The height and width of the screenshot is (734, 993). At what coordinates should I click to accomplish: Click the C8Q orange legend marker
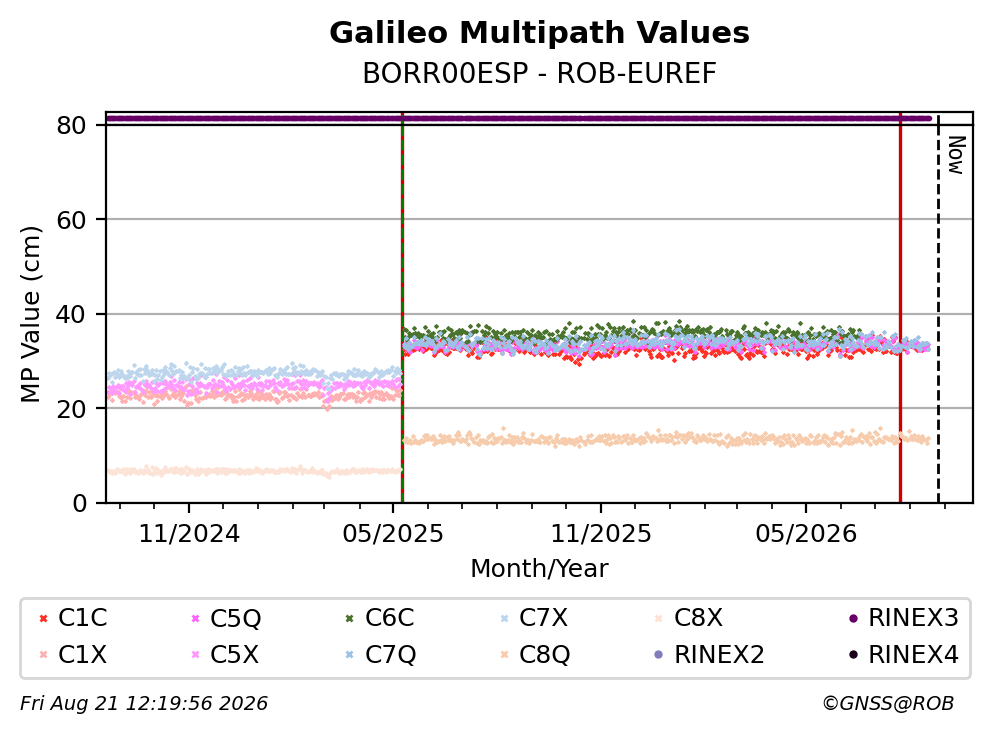(505, 655)
